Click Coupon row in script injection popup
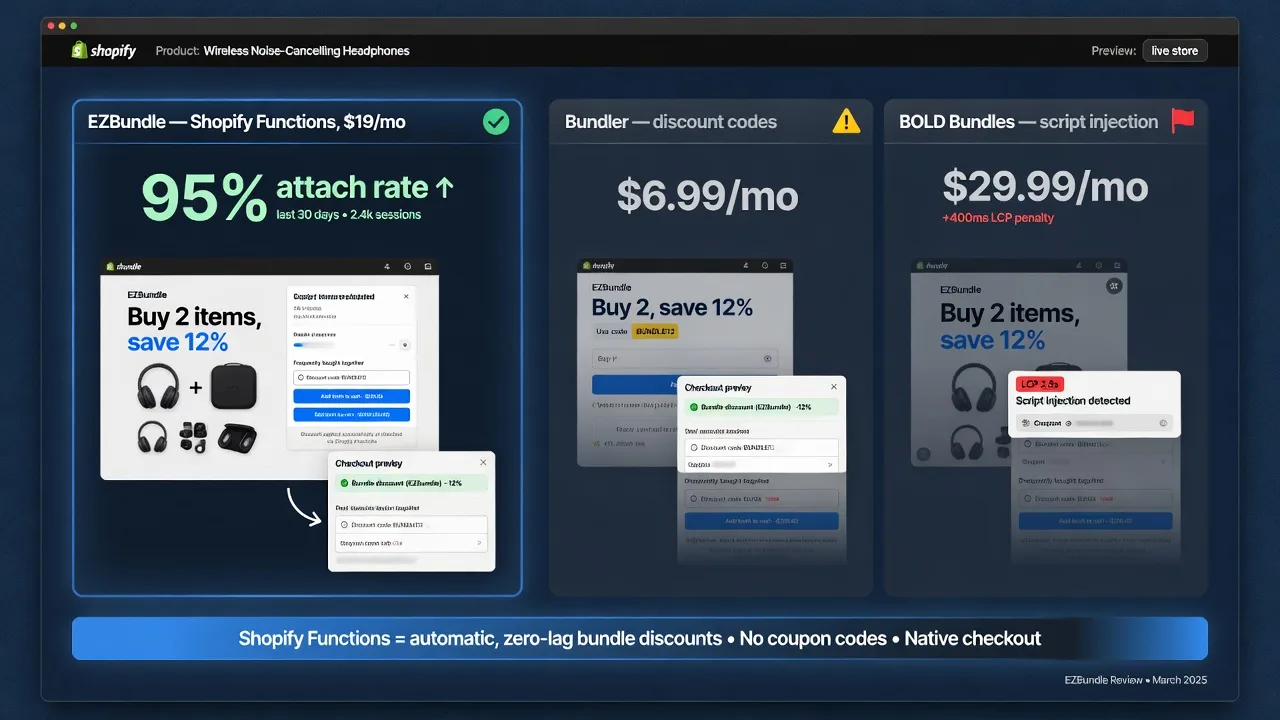The image size is (1280, 720). click(1095, 423)
